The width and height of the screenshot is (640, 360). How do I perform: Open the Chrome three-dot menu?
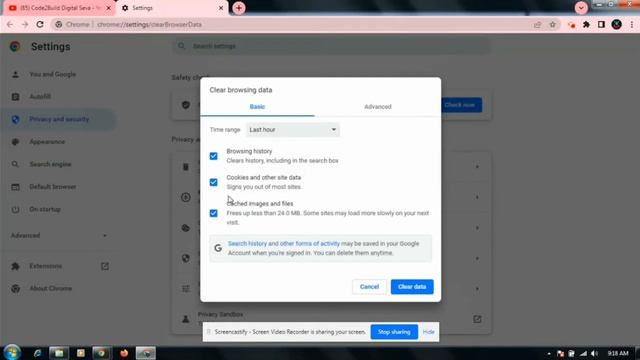click(632, 24)
